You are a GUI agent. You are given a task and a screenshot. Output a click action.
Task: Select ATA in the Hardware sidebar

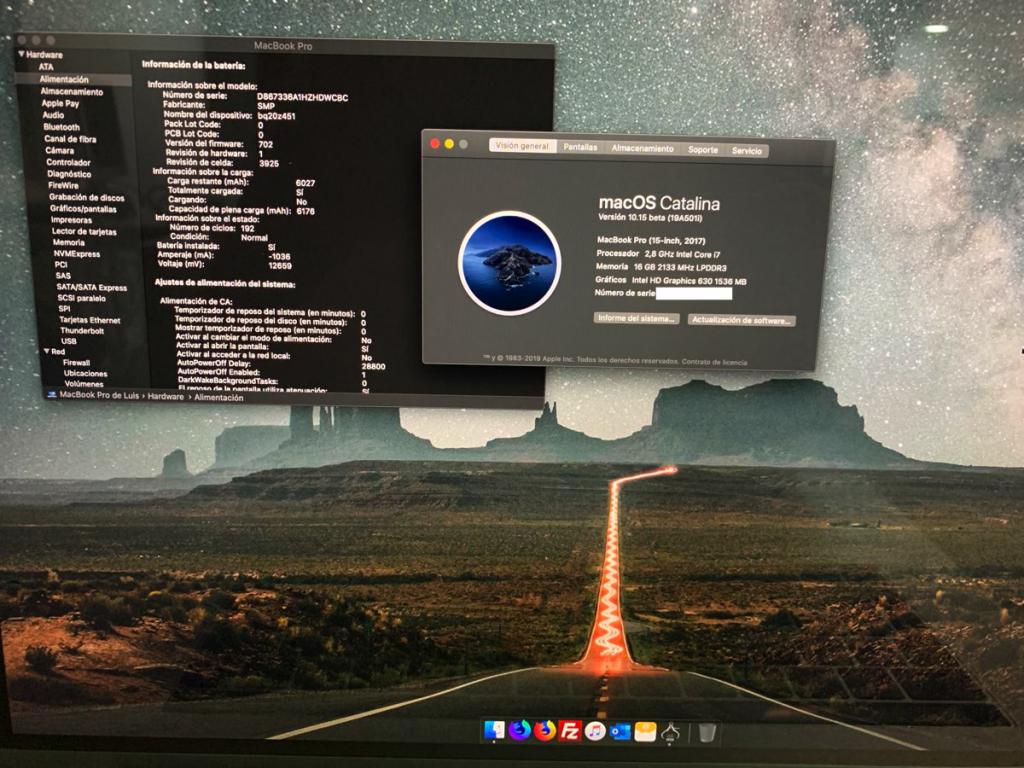point(46,67)
